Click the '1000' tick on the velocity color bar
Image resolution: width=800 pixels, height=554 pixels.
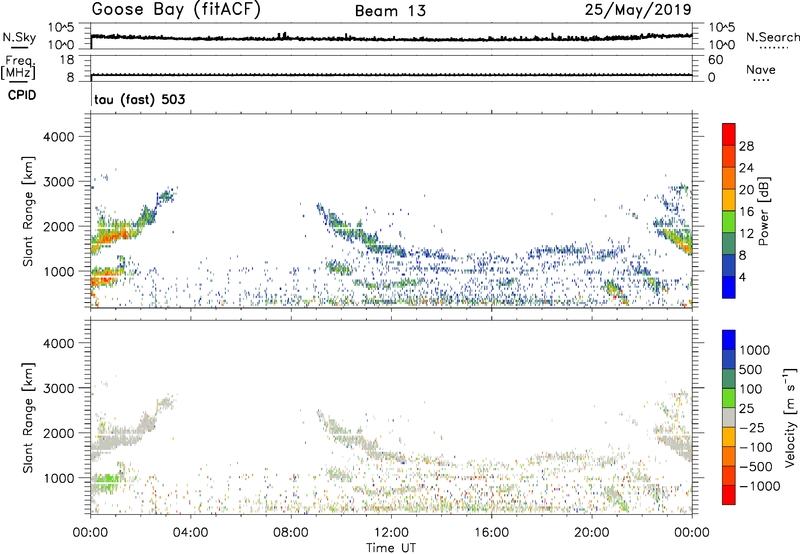(754, 350)
